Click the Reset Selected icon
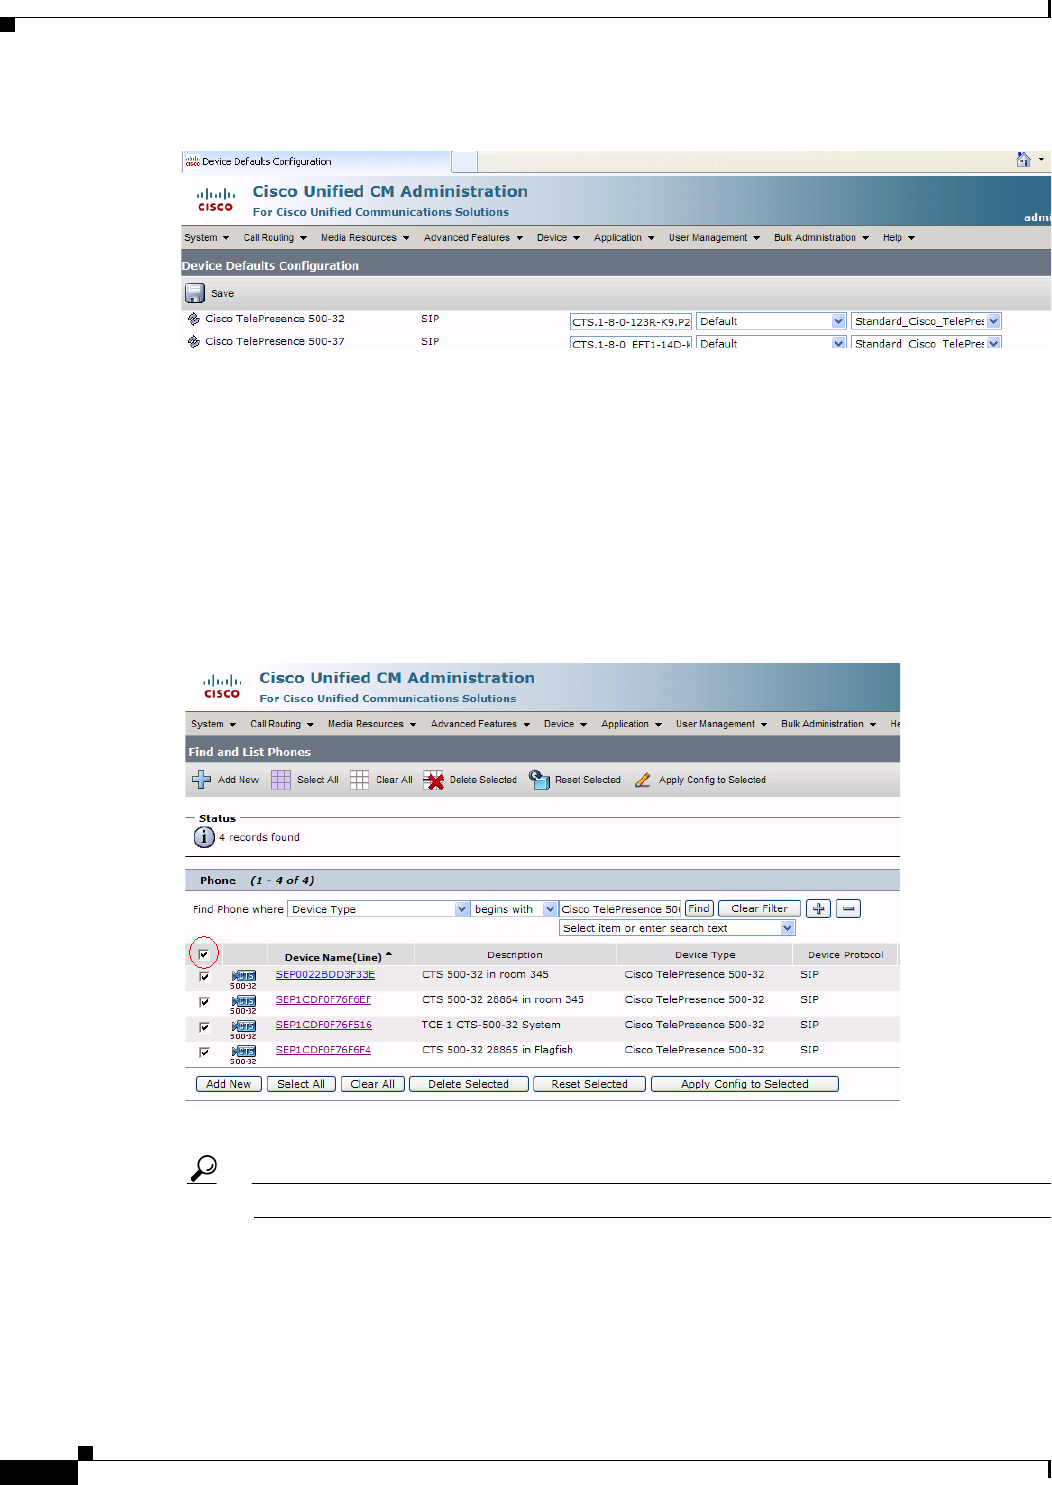 pyautogui.click(x=540, y=779)
